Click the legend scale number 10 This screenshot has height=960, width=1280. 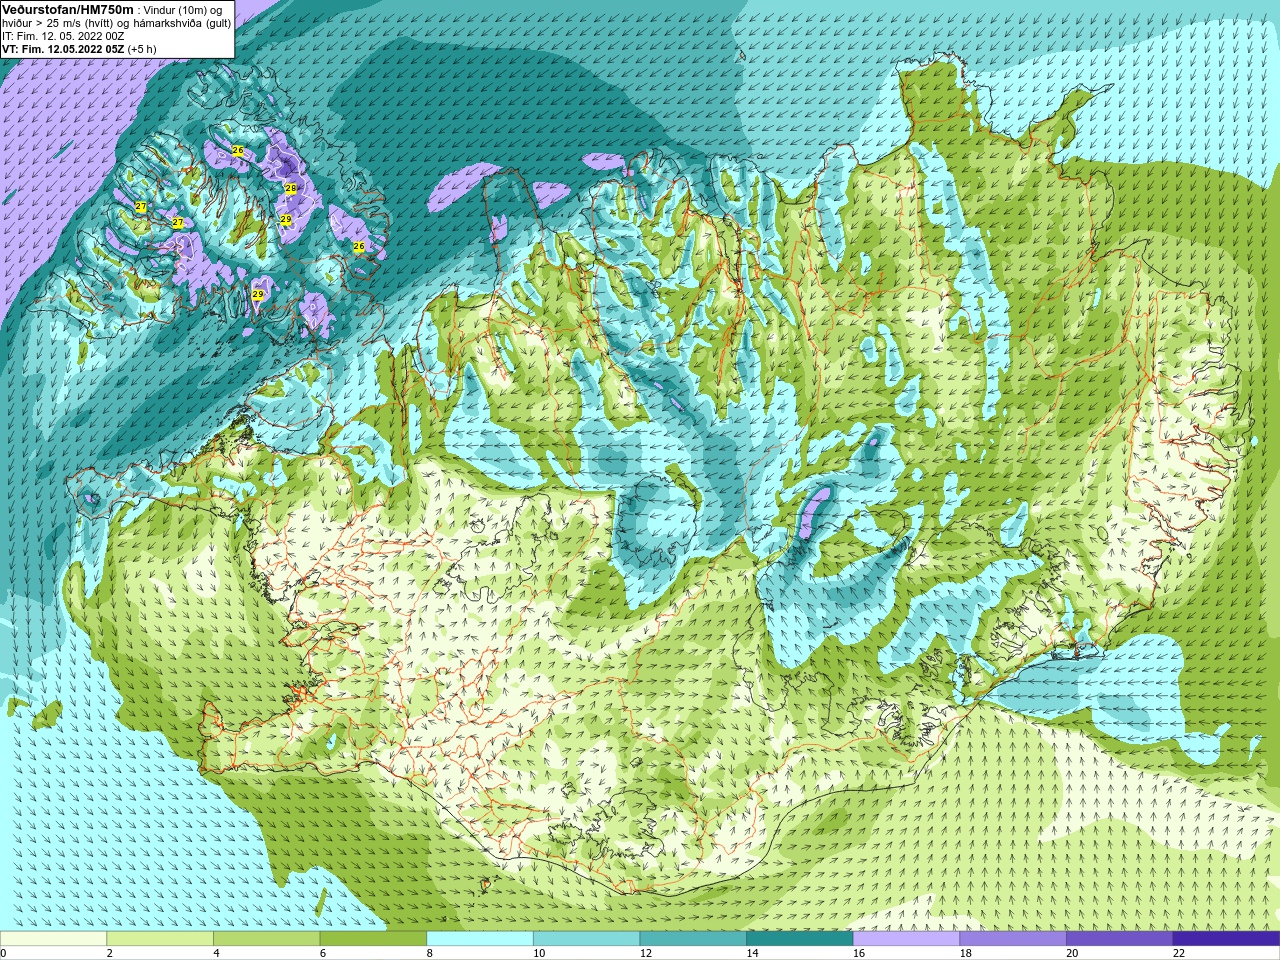click(x=539, y=953)
